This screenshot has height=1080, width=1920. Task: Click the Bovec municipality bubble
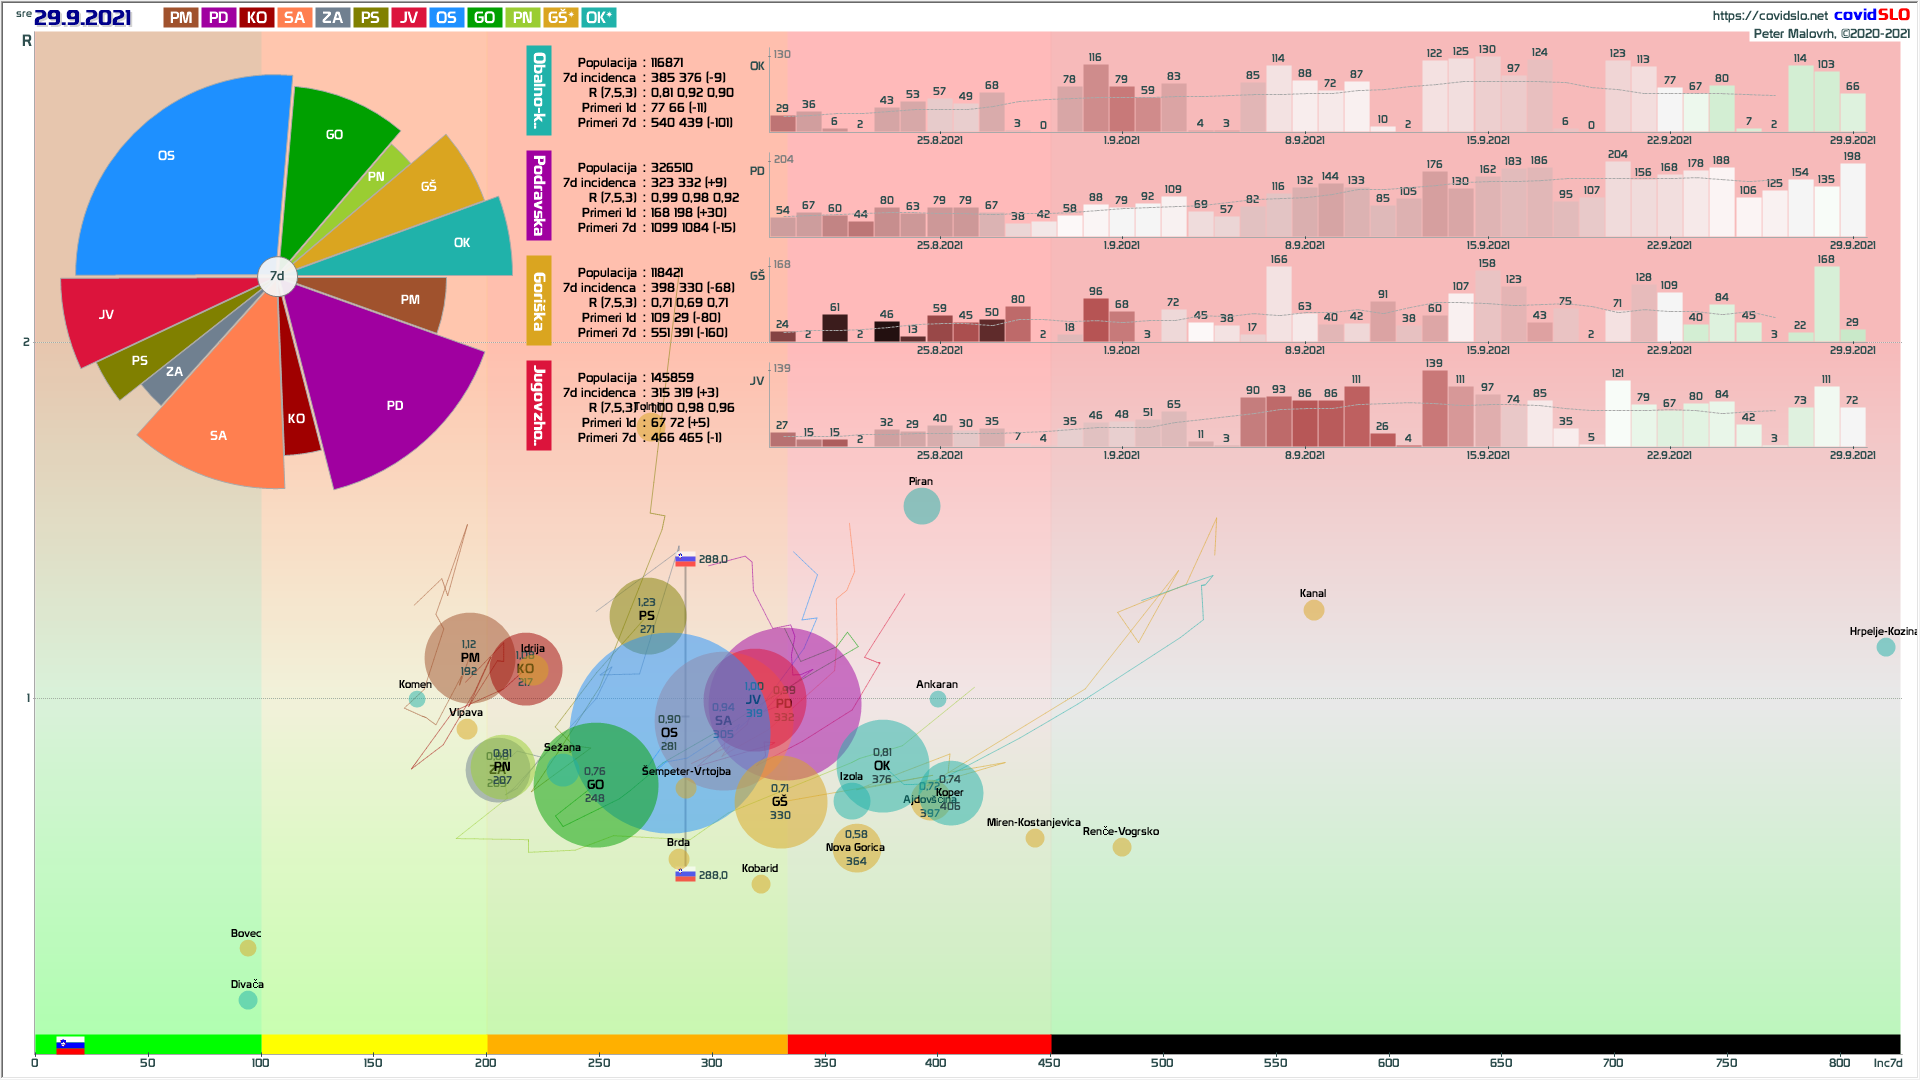tap(248, 948)
